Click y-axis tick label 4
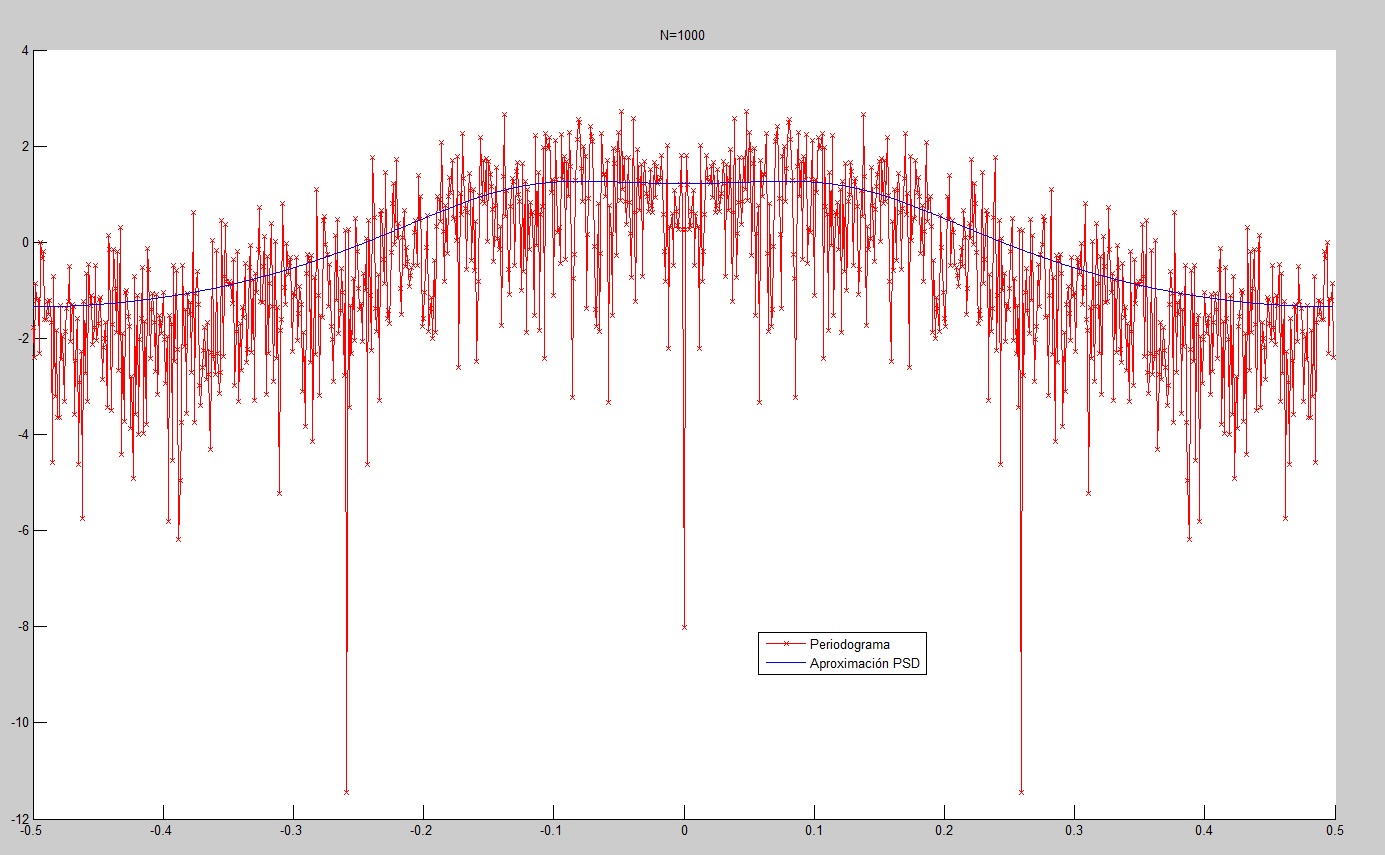The image size is (1385, 855). click(24, 50)
